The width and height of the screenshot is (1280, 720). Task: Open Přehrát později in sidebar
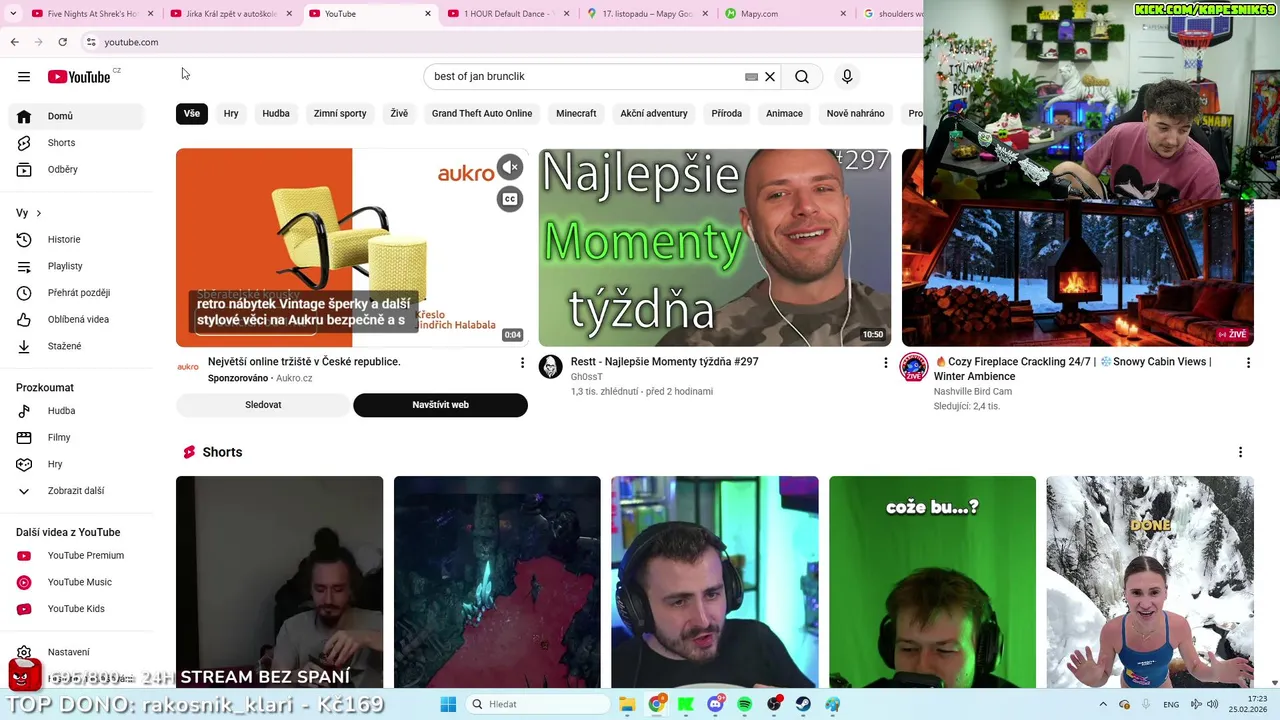click(x=76, y=293)
